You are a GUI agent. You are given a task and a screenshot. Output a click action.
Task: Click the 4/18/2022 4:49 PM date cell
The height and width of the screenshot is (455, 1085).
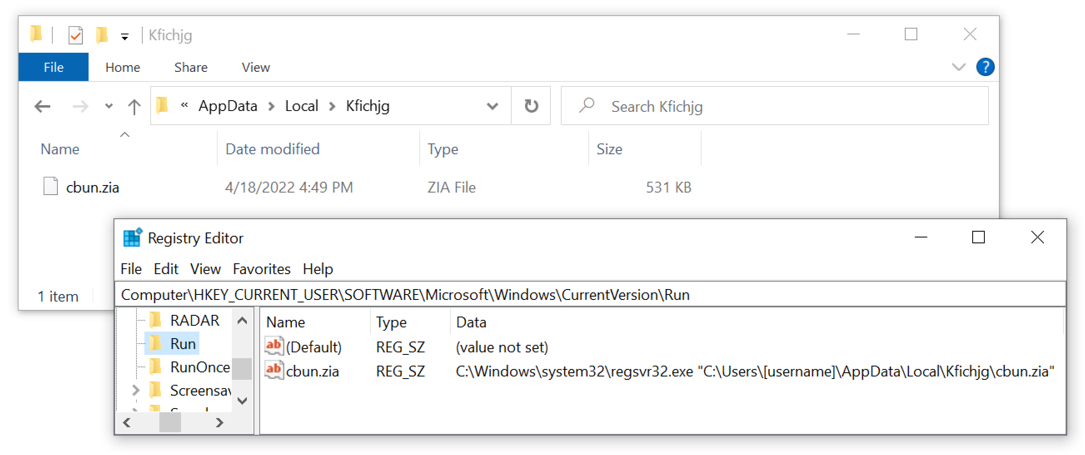coord(289,187)
